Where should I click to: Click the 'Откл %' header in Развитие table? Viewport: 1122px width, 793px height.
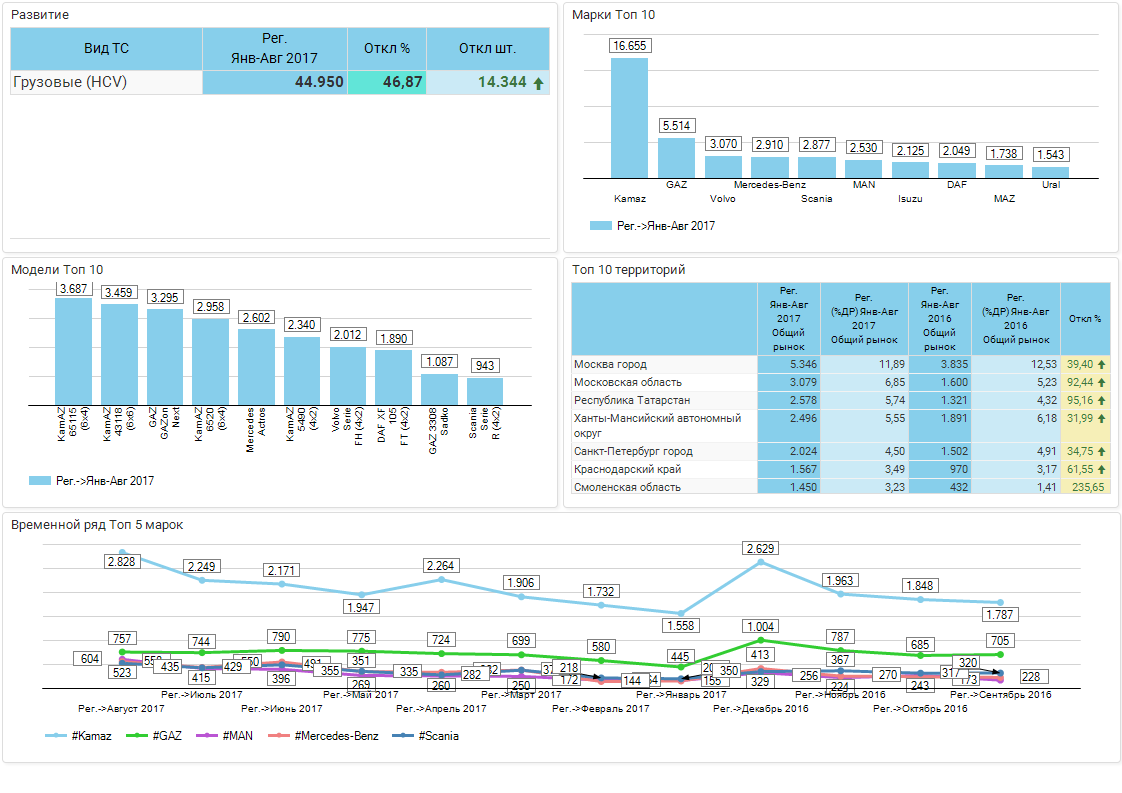pos(387,49)
